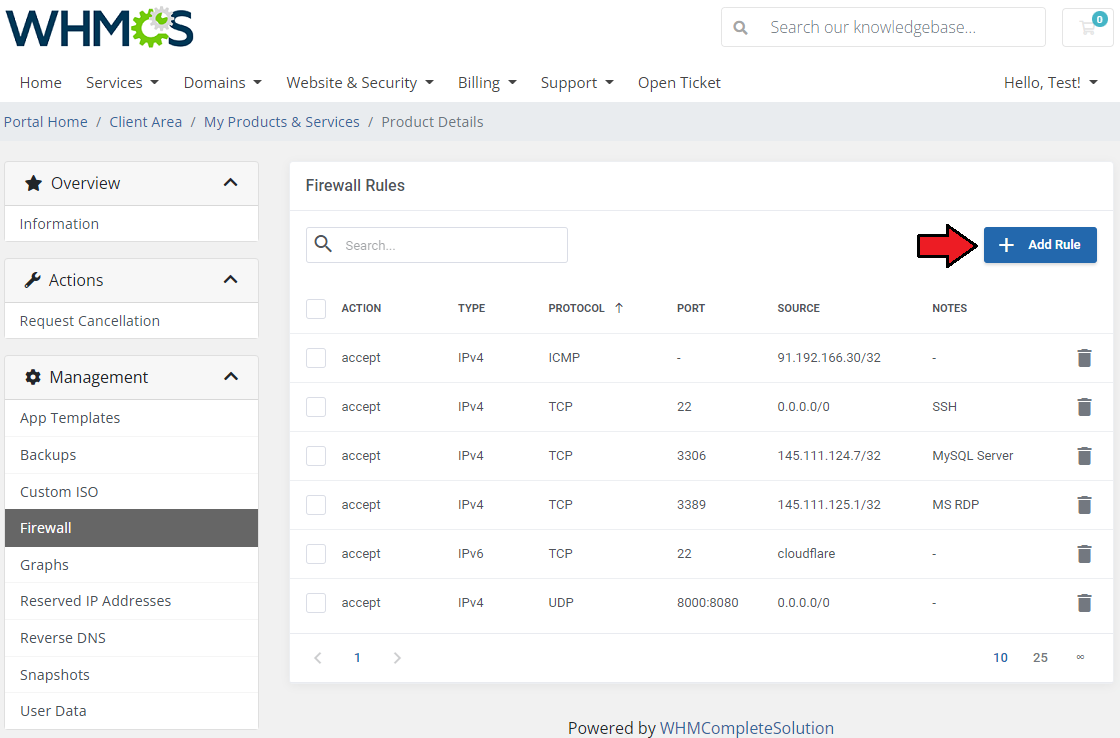Image resolution: width=1120 pixels, height=738 pixels.
Task: Click the WHMCS logo
Action: pos(99,27)
